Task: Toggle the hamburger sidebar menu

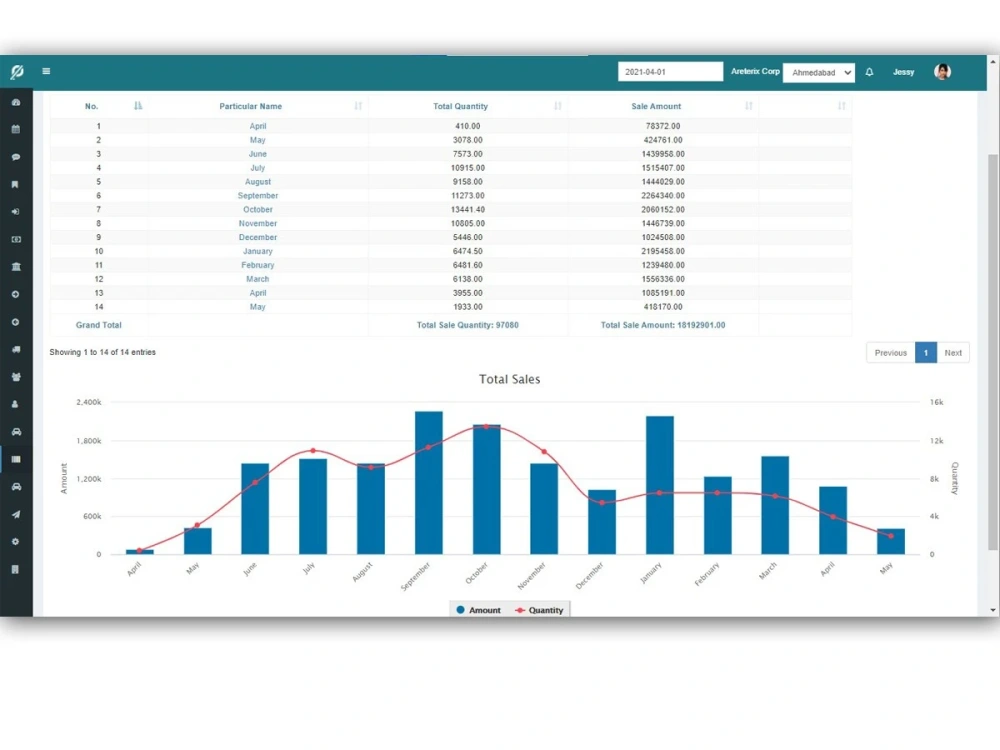Action: click(46, 71)
